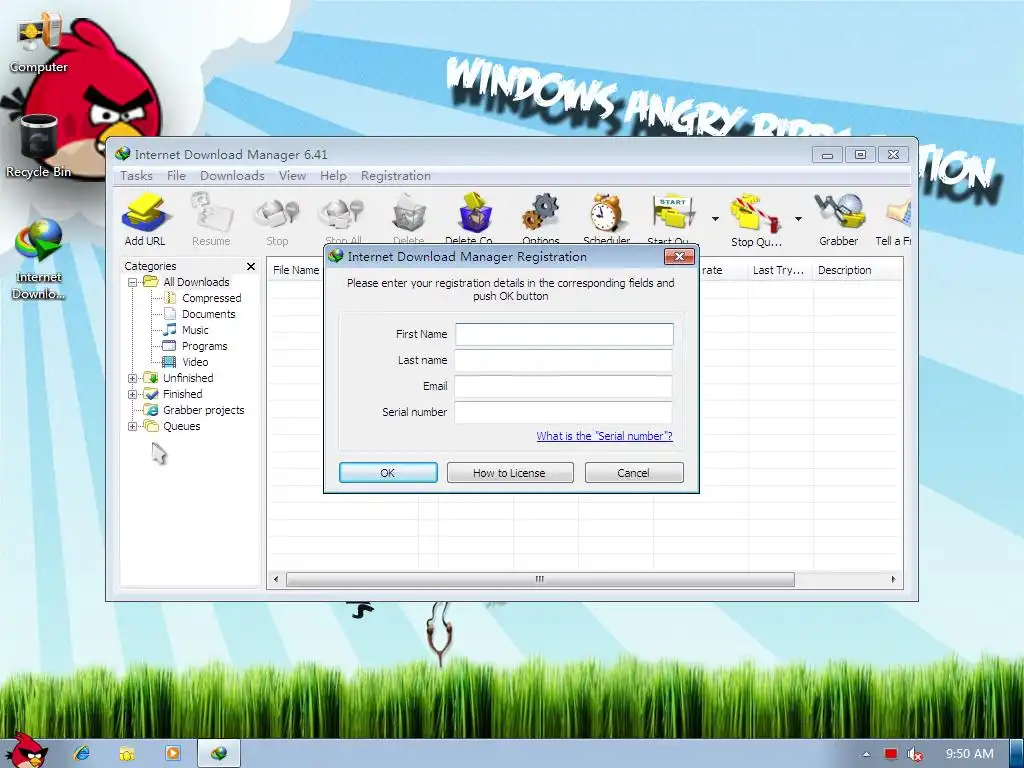Click the Delete Completed toolbar icon
The height and width of the screenshot is (768, 1024).
click(473, 219)
